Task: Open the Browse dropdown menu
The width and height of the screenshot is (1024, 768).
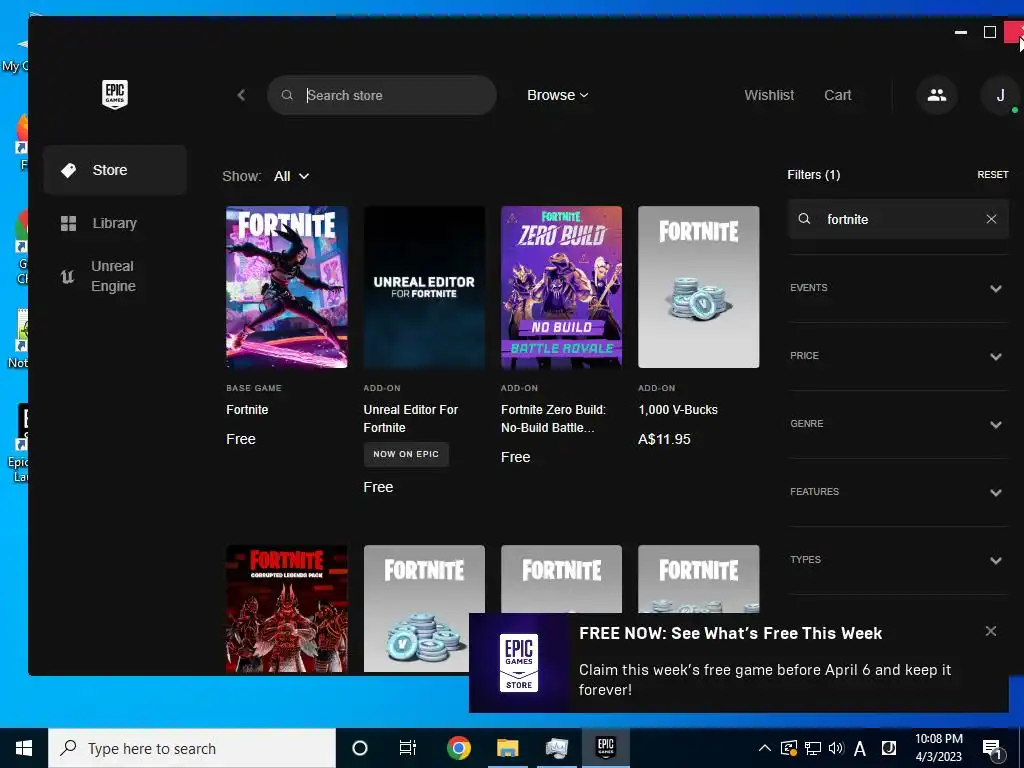Action: coord(558,95)
